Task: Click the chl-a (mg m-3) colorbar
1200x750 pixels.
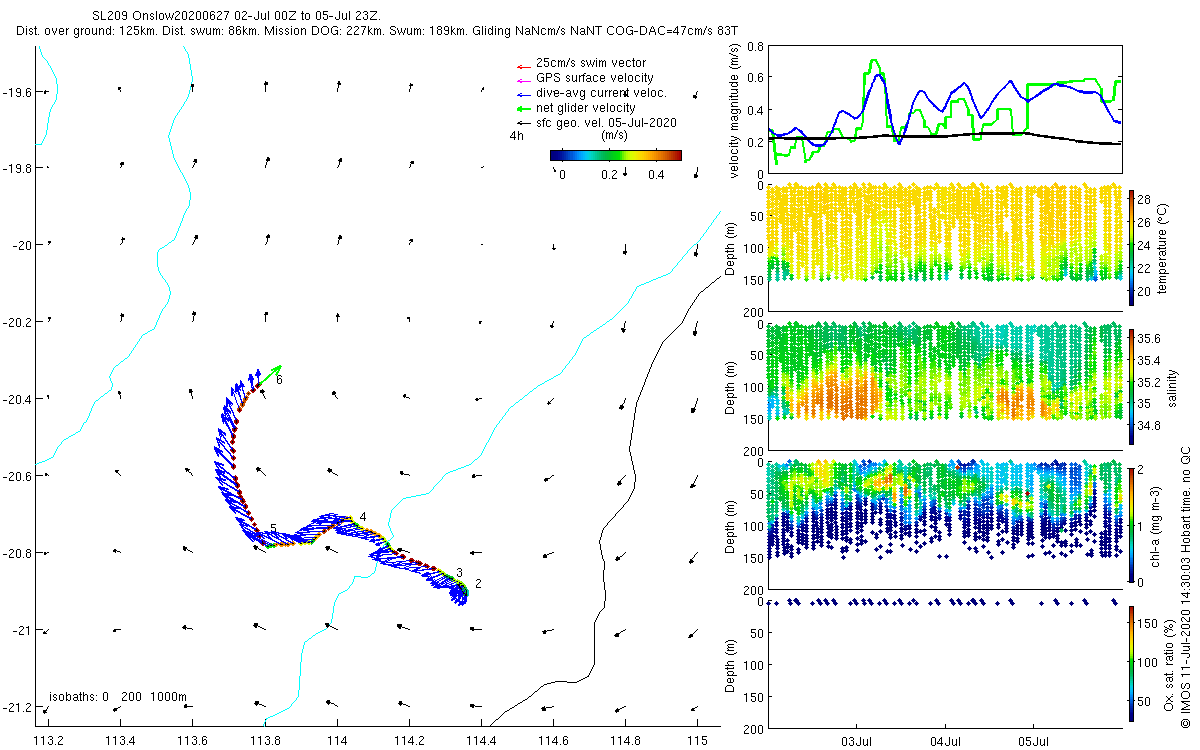Action: pos(1131,525)
